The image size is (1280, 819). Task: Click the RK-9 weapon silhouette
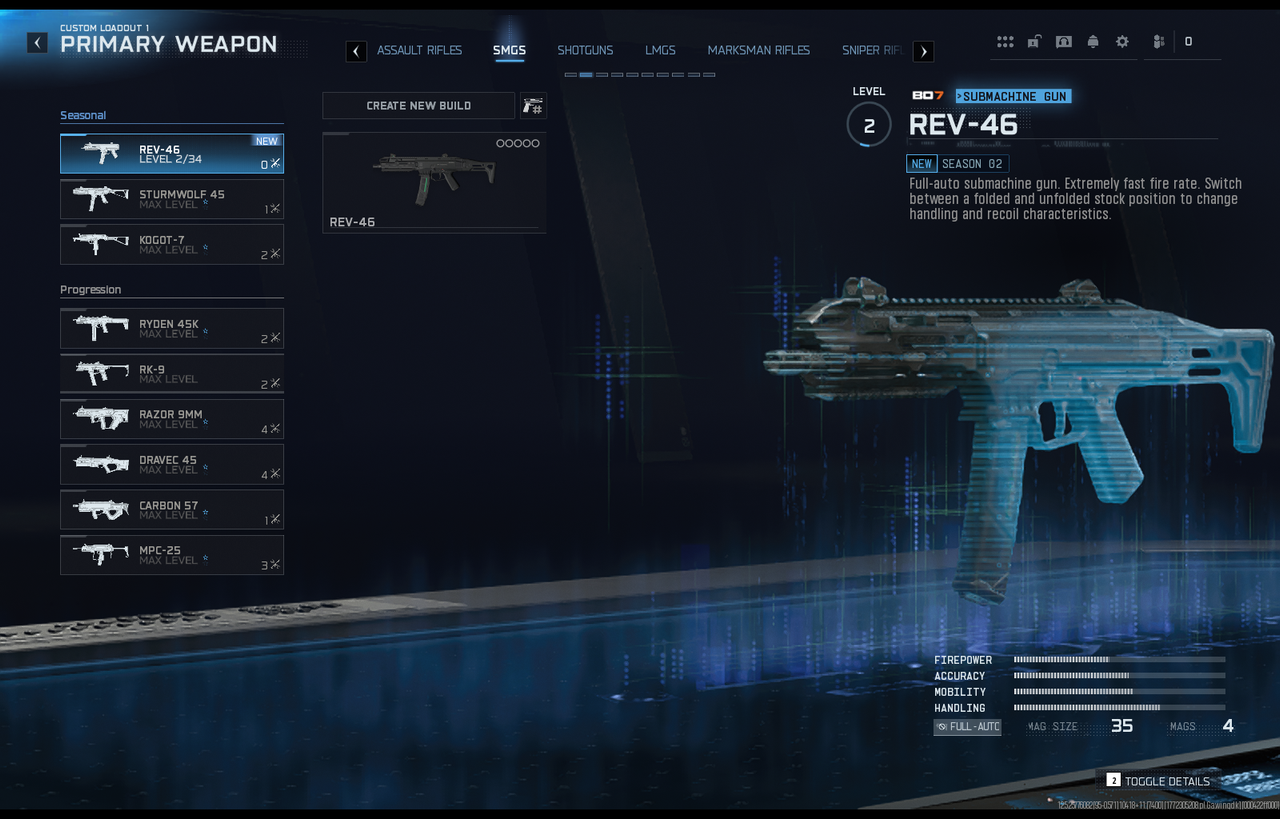(x=100, y=373)
